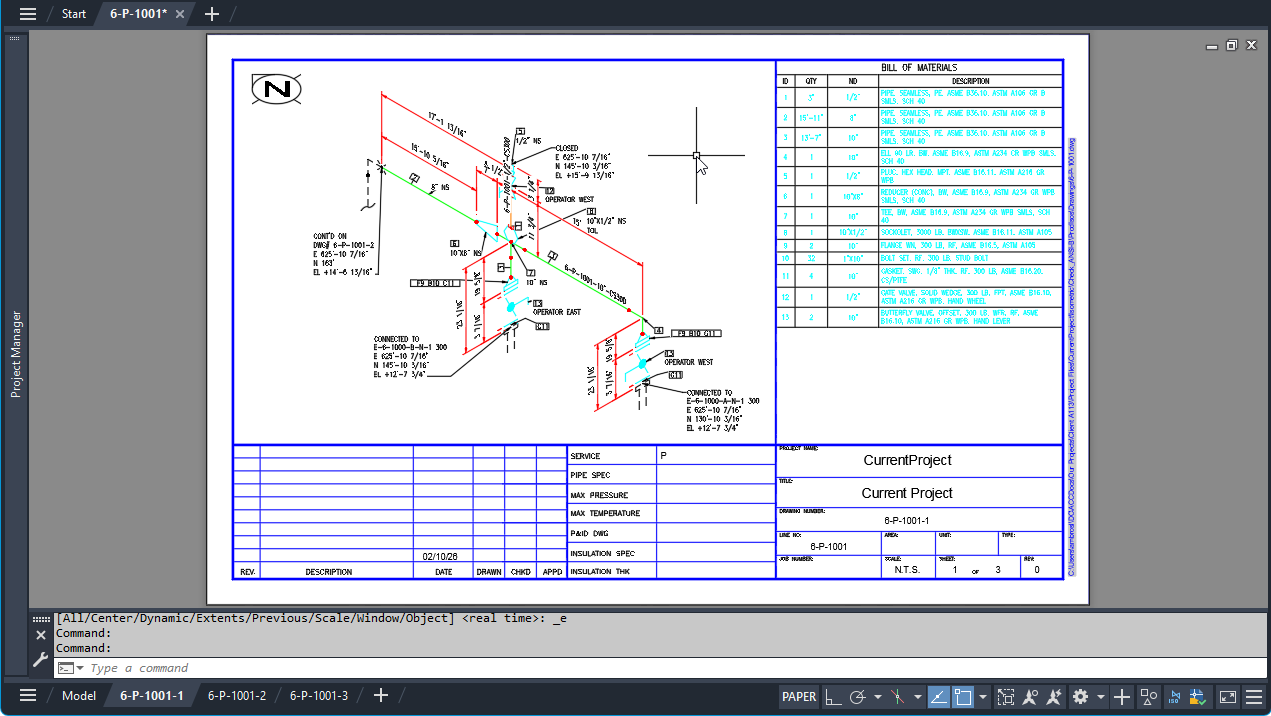Click the 'CLOSED' valve annotation
Image resolution: width=1271 pixels, height=716 pixels.
[567, 148]
